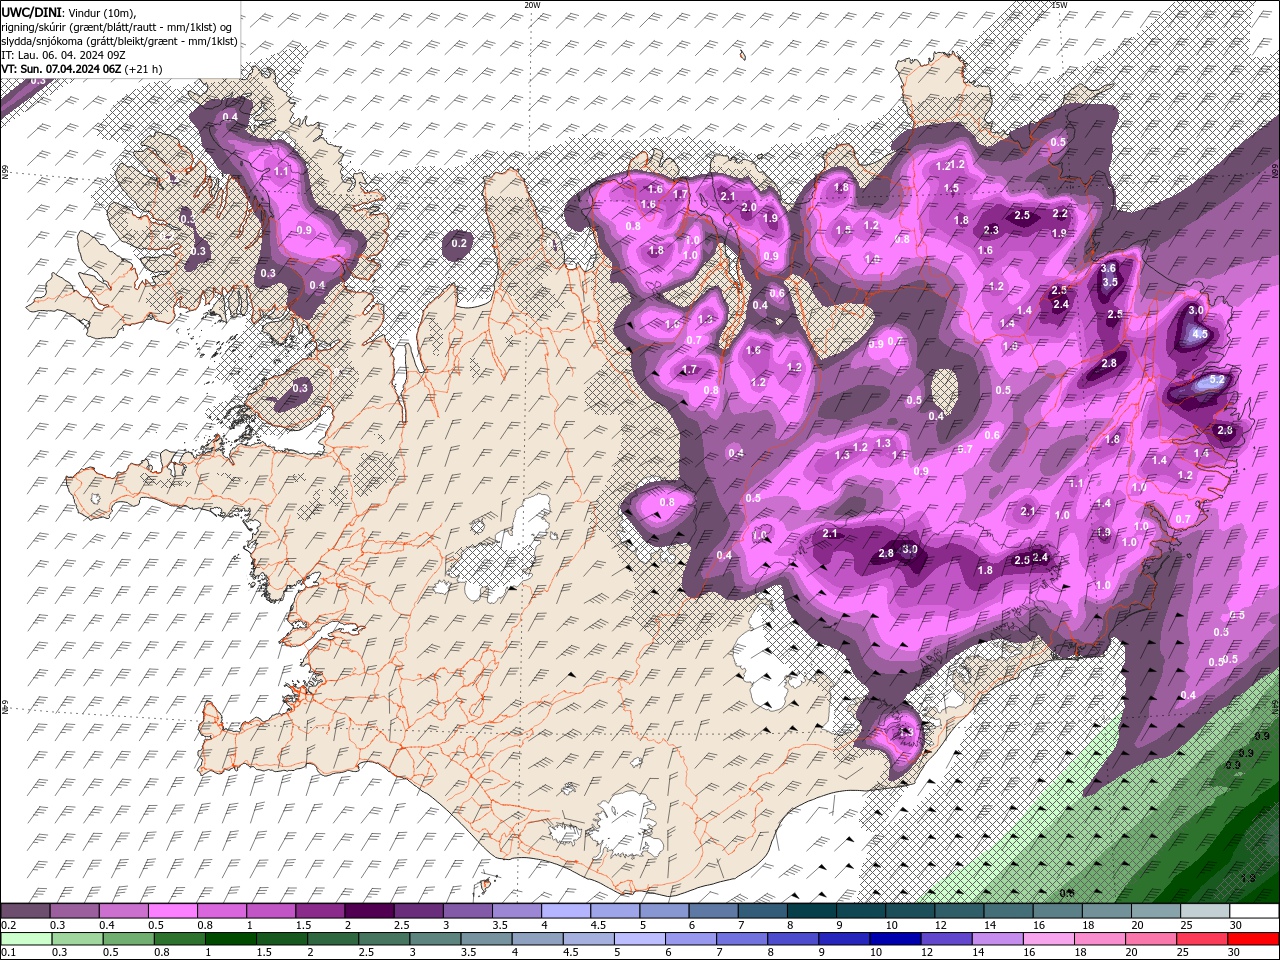This screenshot has width=1280, height=960.
Task: Pick the snow legend swatch between 4 and 4.5
Action: click(565, 911)
